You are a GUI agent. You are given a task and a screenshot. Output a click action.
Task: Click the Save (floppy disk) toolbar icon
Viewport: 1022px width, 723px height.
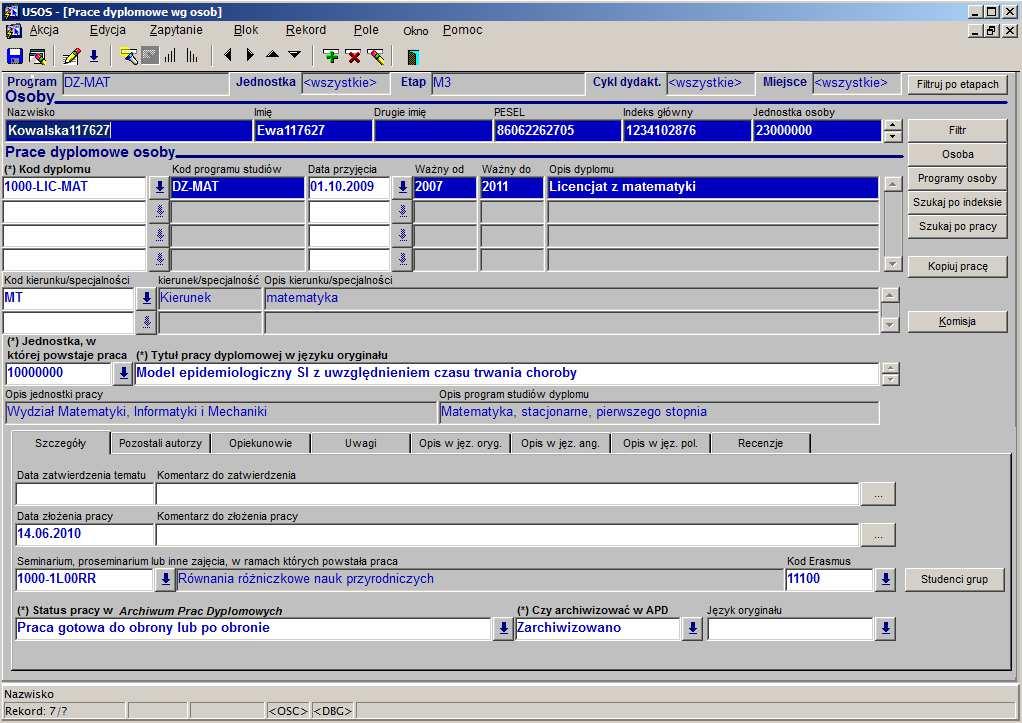[x=14, y=56]
